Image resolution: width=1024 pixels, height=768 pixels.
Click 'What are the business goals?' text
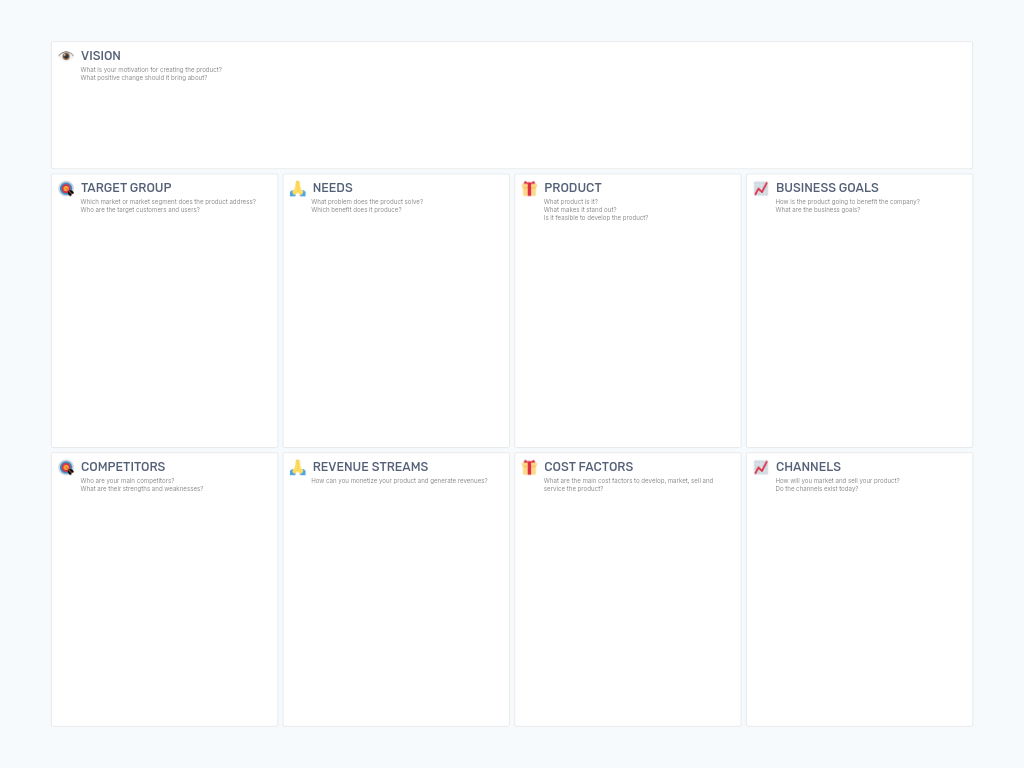tap(818, 210)
